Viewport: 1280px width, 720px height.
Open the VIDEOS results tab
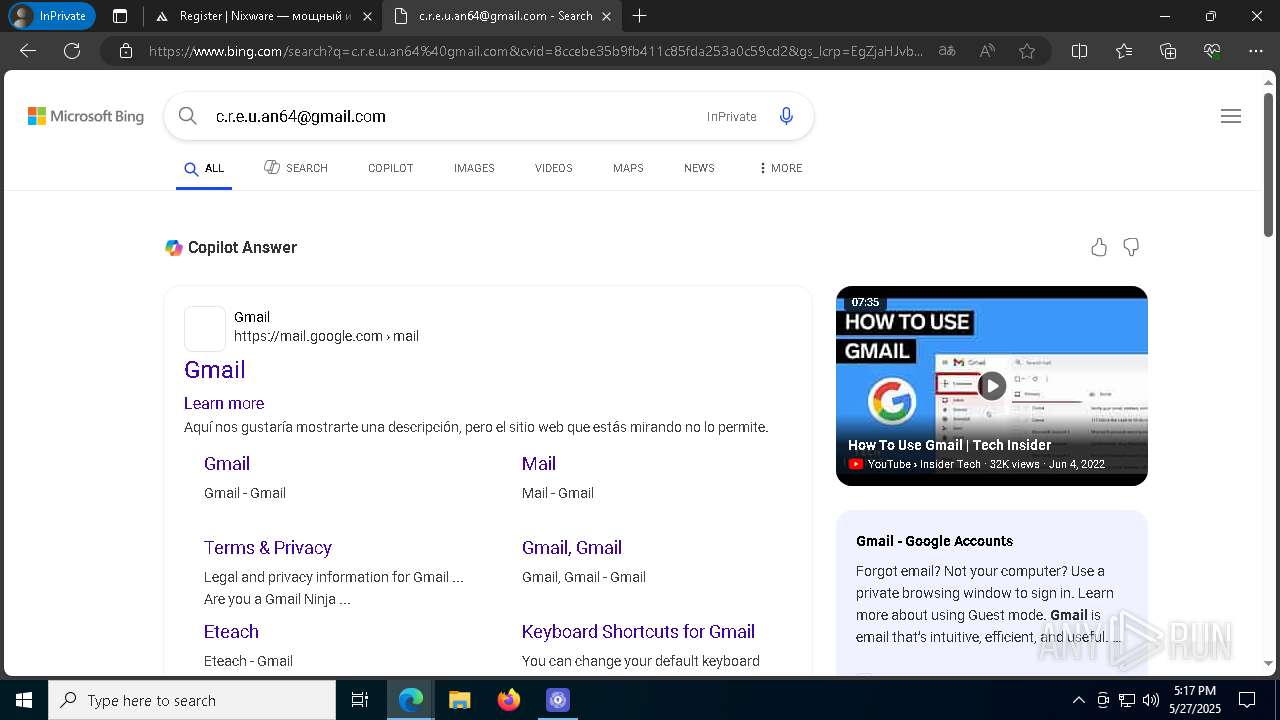click(x=553, y=168)
